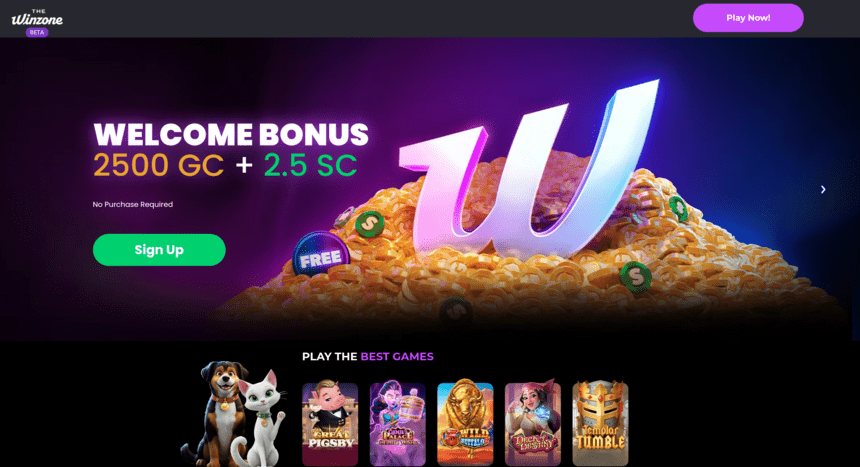Click the purple BETA badge

37,32
